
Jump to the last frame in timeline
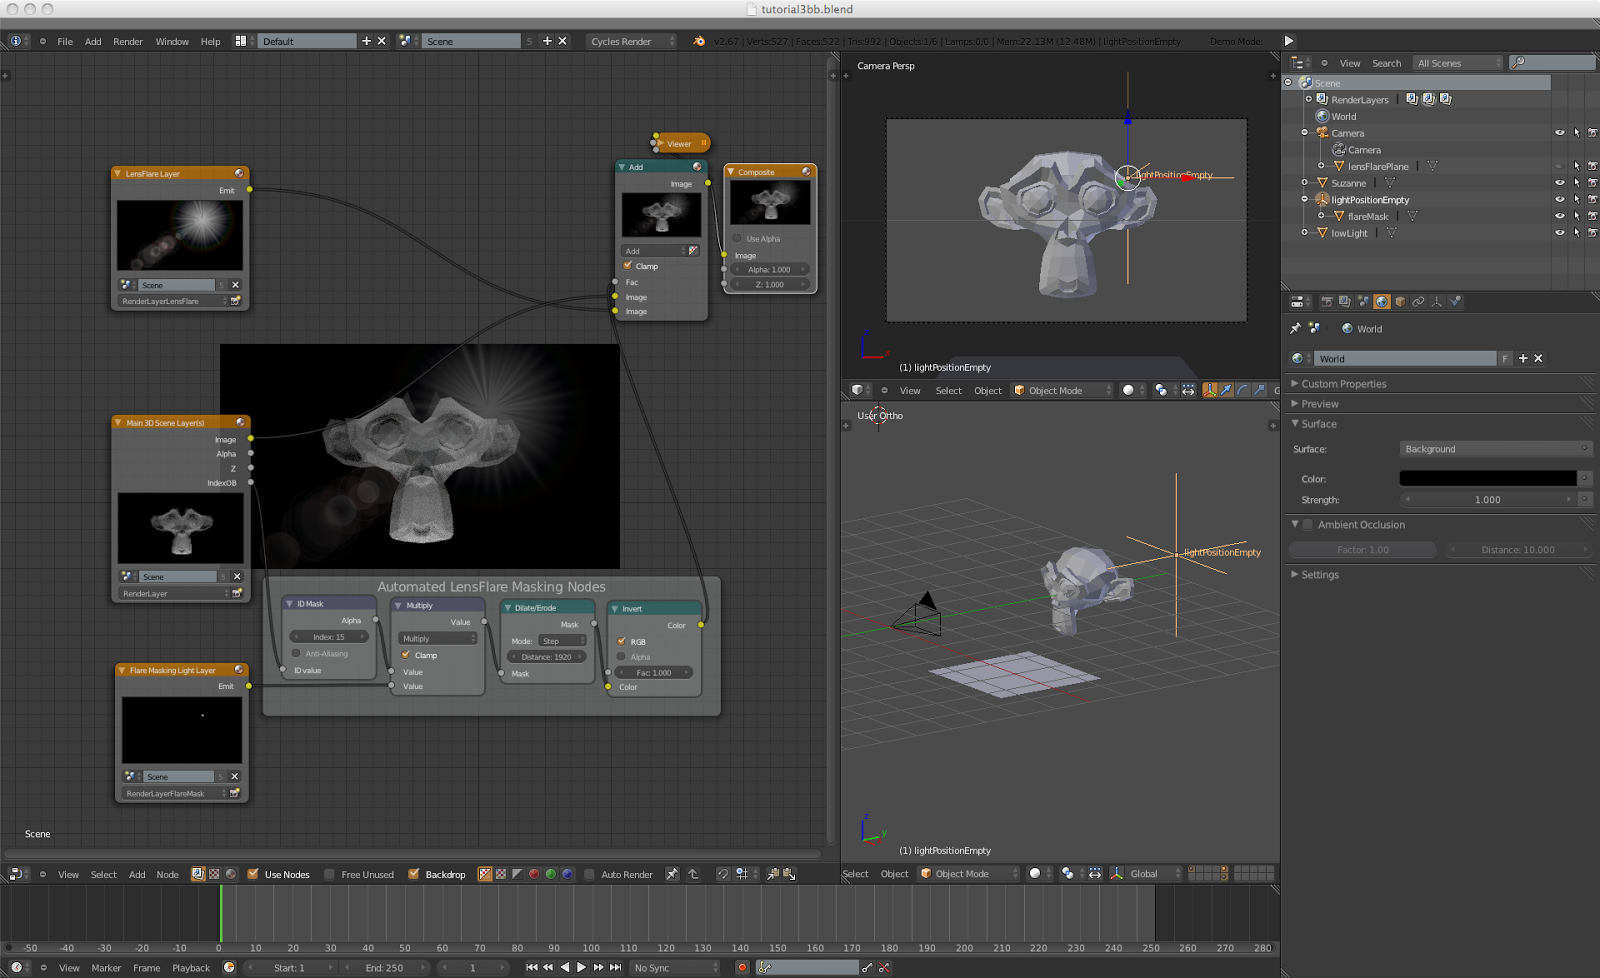[x=615, y=968]
